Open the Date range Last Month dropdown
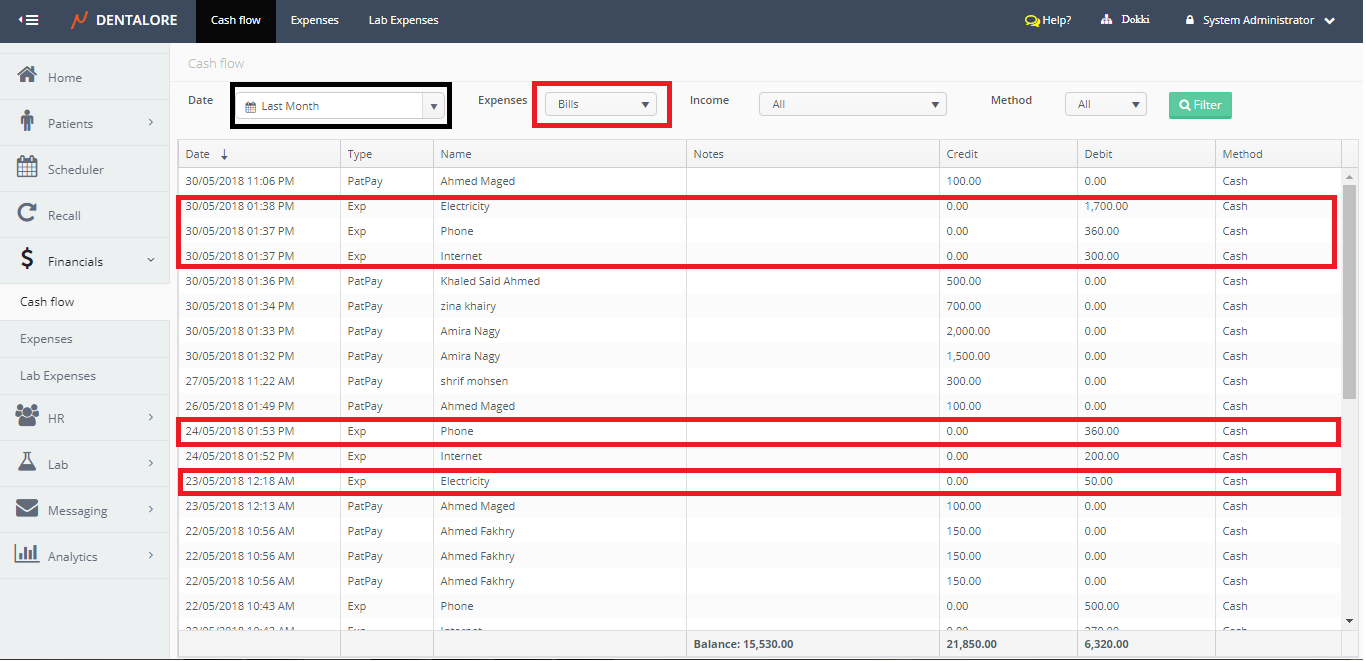The width and height of the screenshot is (1366, 661). 340,106
